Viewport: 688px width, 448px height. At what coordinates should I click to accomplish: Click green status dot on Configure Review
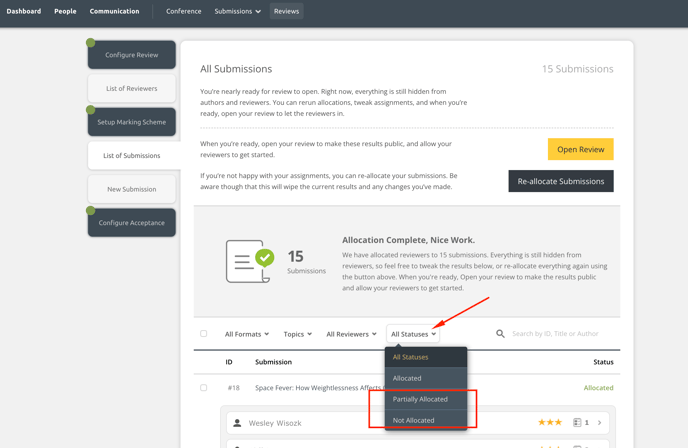91,43
